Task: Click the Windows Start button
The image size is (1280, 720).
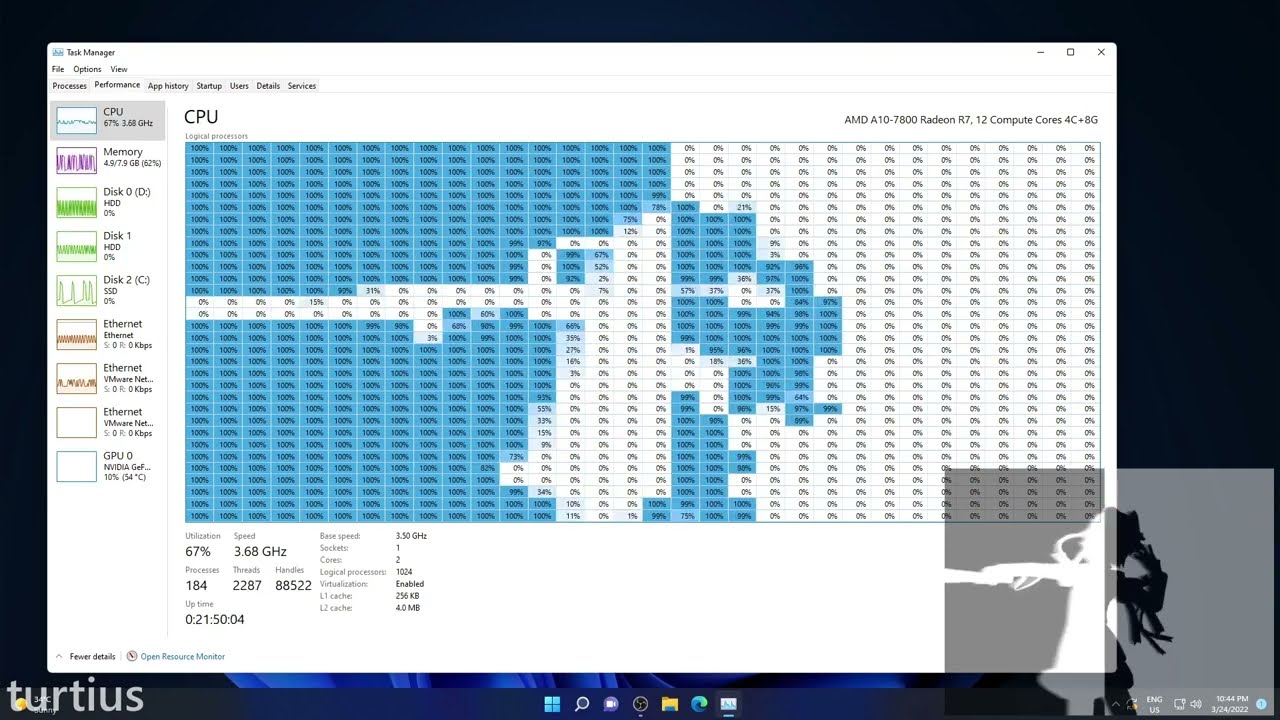Action: coord(552,704)
